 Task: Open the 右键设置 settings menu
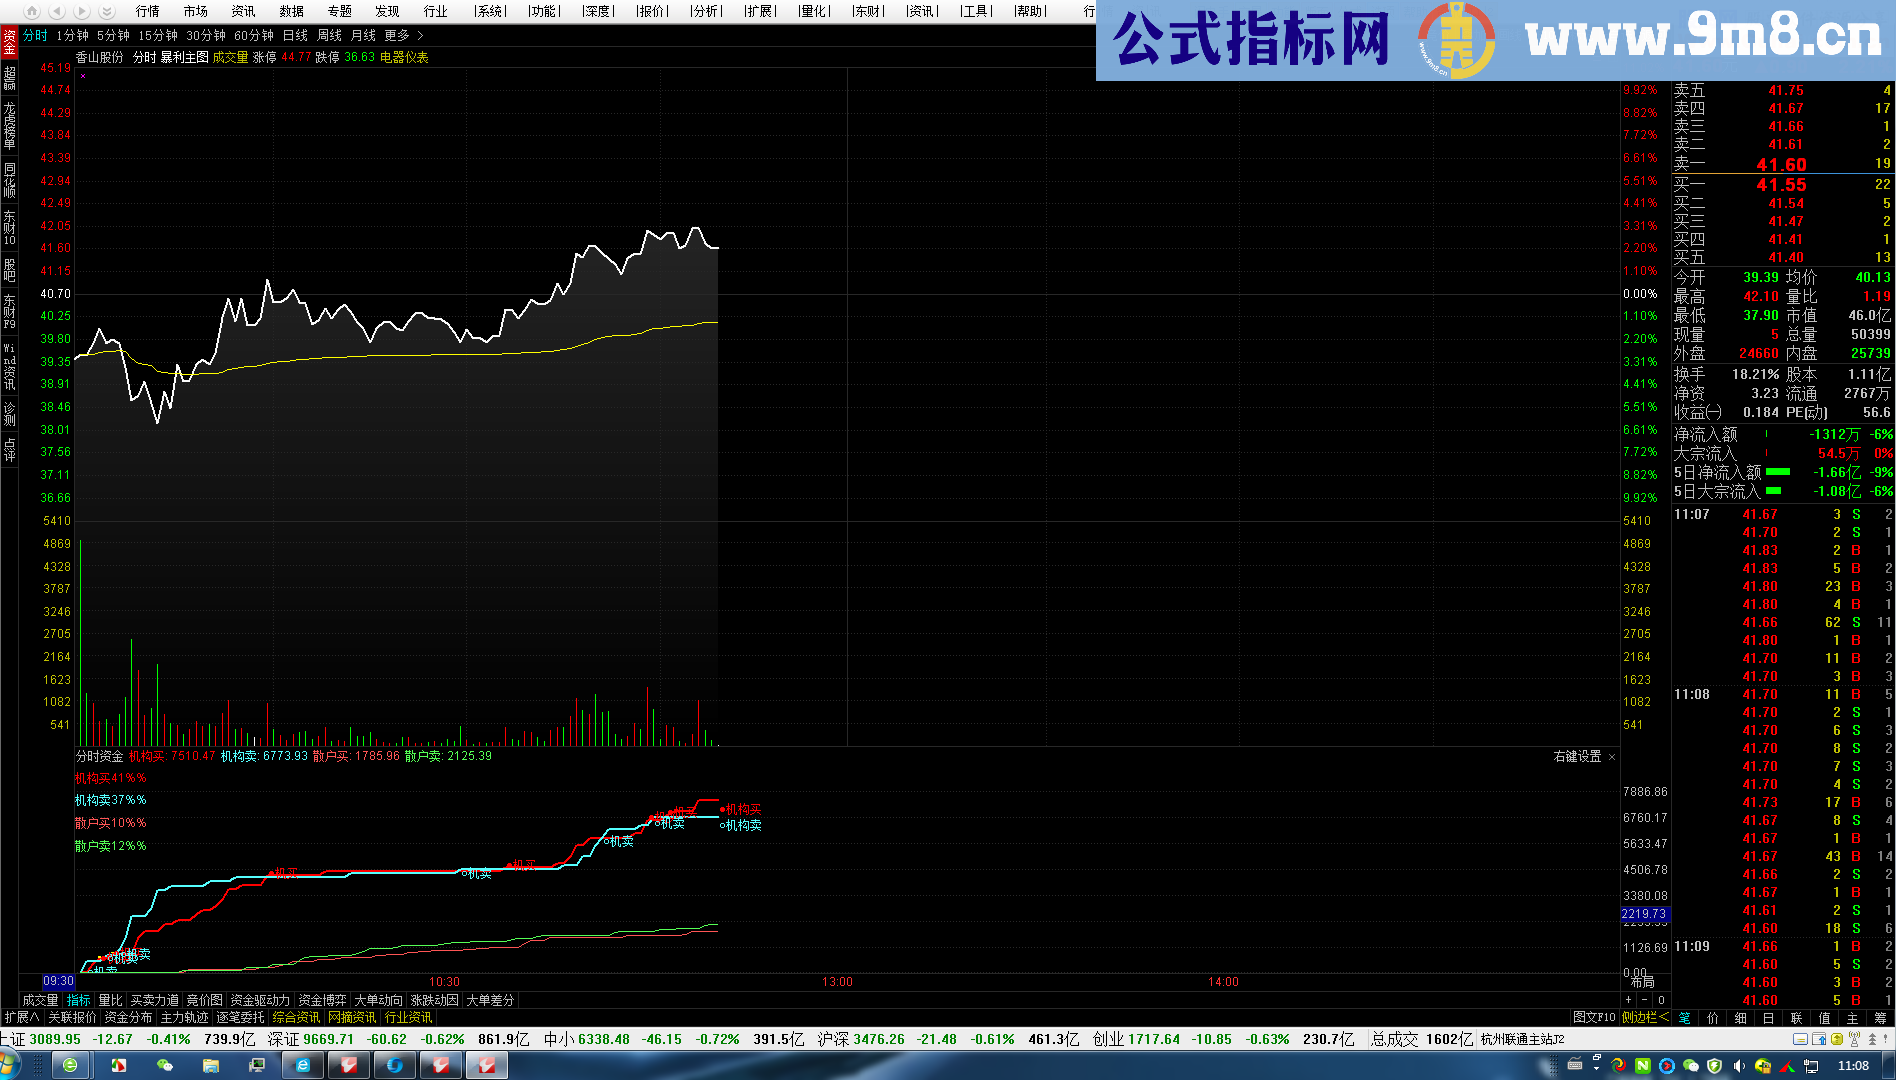pyautogui.click(x=1577, y=757)
